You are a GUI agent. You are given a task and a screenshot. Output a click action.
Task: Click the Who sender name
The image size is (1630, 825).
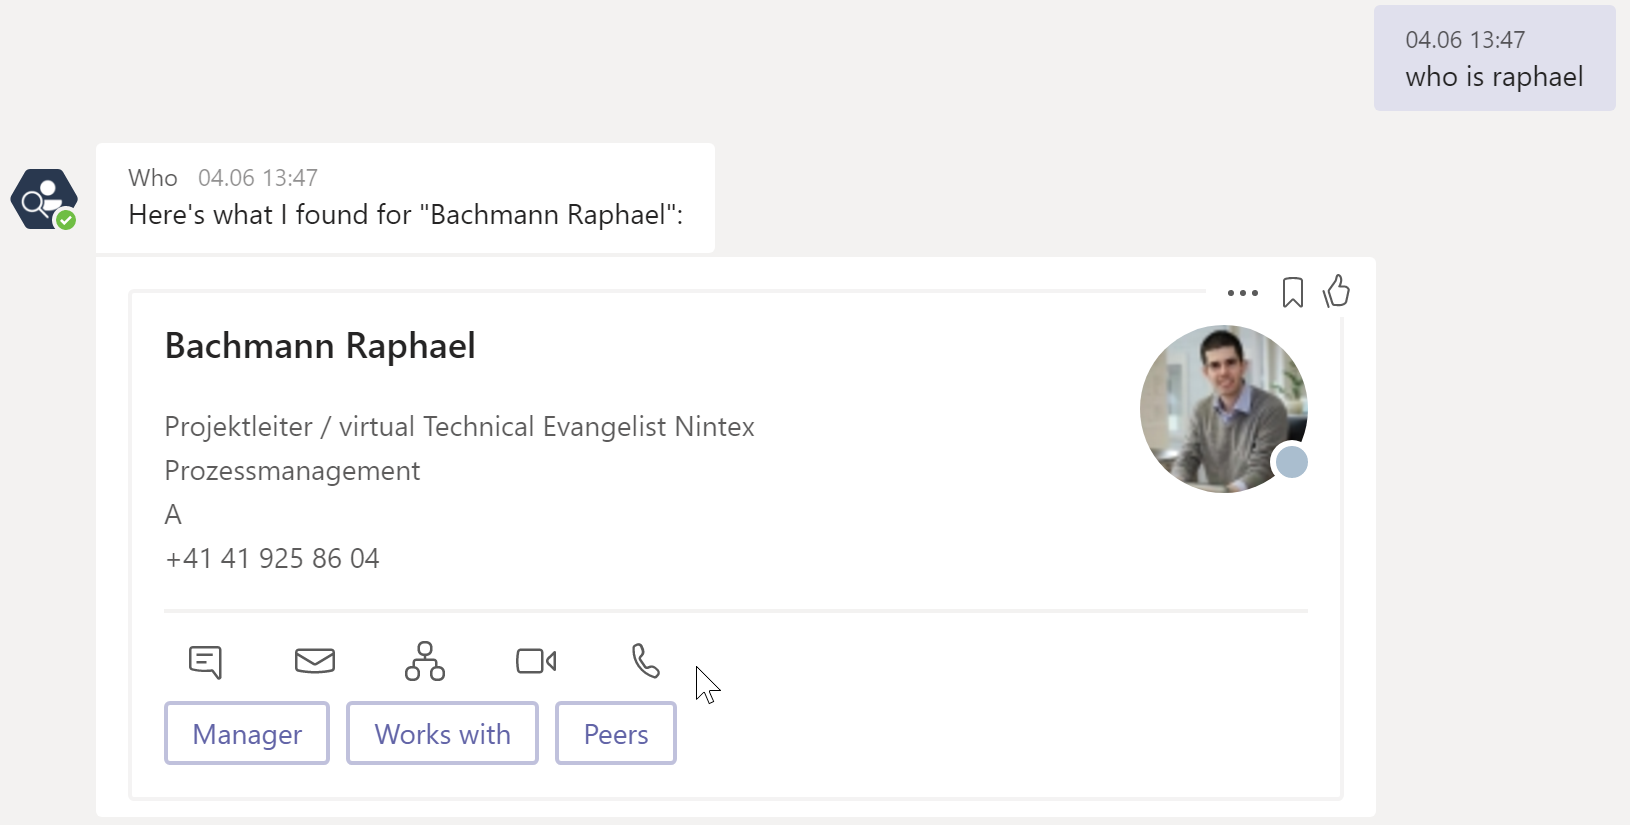(x=153, y=178)
